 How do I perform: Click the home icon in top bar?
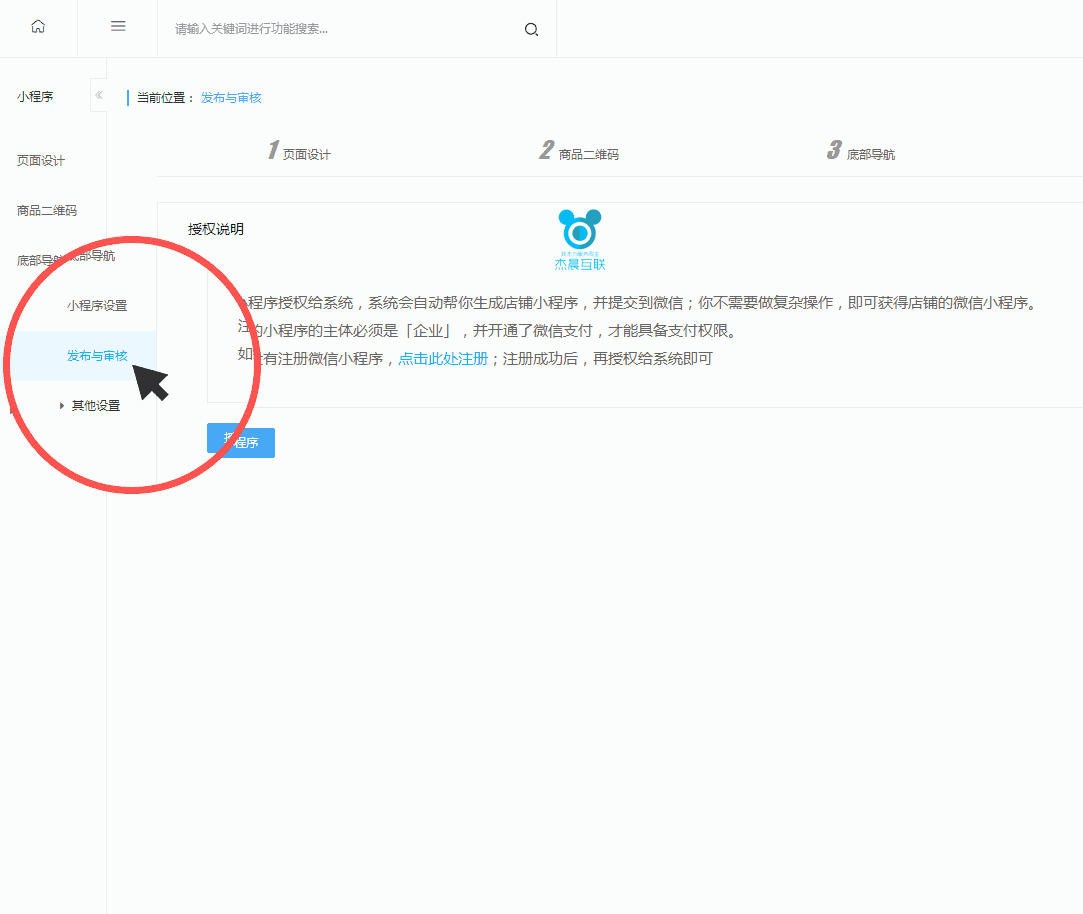[38, 28]
